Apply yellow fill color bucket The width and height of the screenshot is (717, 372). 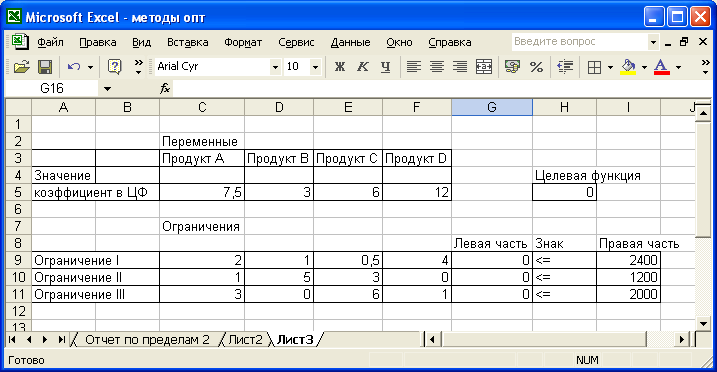pyautogui.click(x=628, y=67)
